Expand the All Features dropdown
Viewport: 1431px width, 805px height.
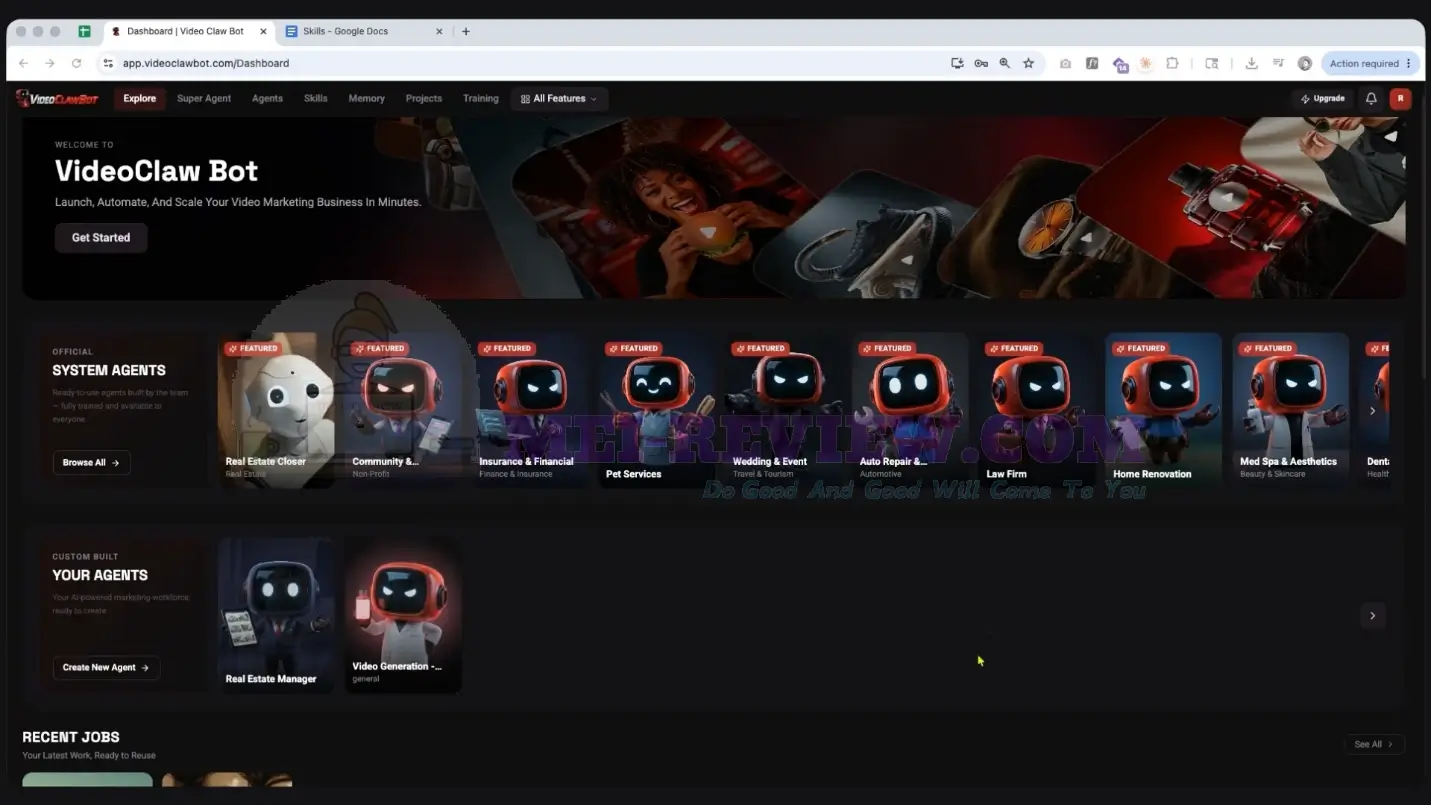click(x=559, y=98)
